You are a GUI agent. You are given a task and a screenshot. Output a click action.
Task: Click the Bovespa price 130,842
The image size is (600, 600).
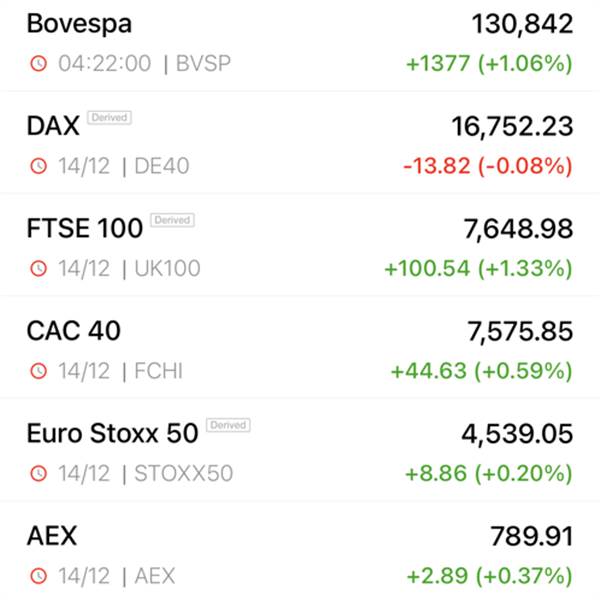pyautogui.click(x=522, y=24)
